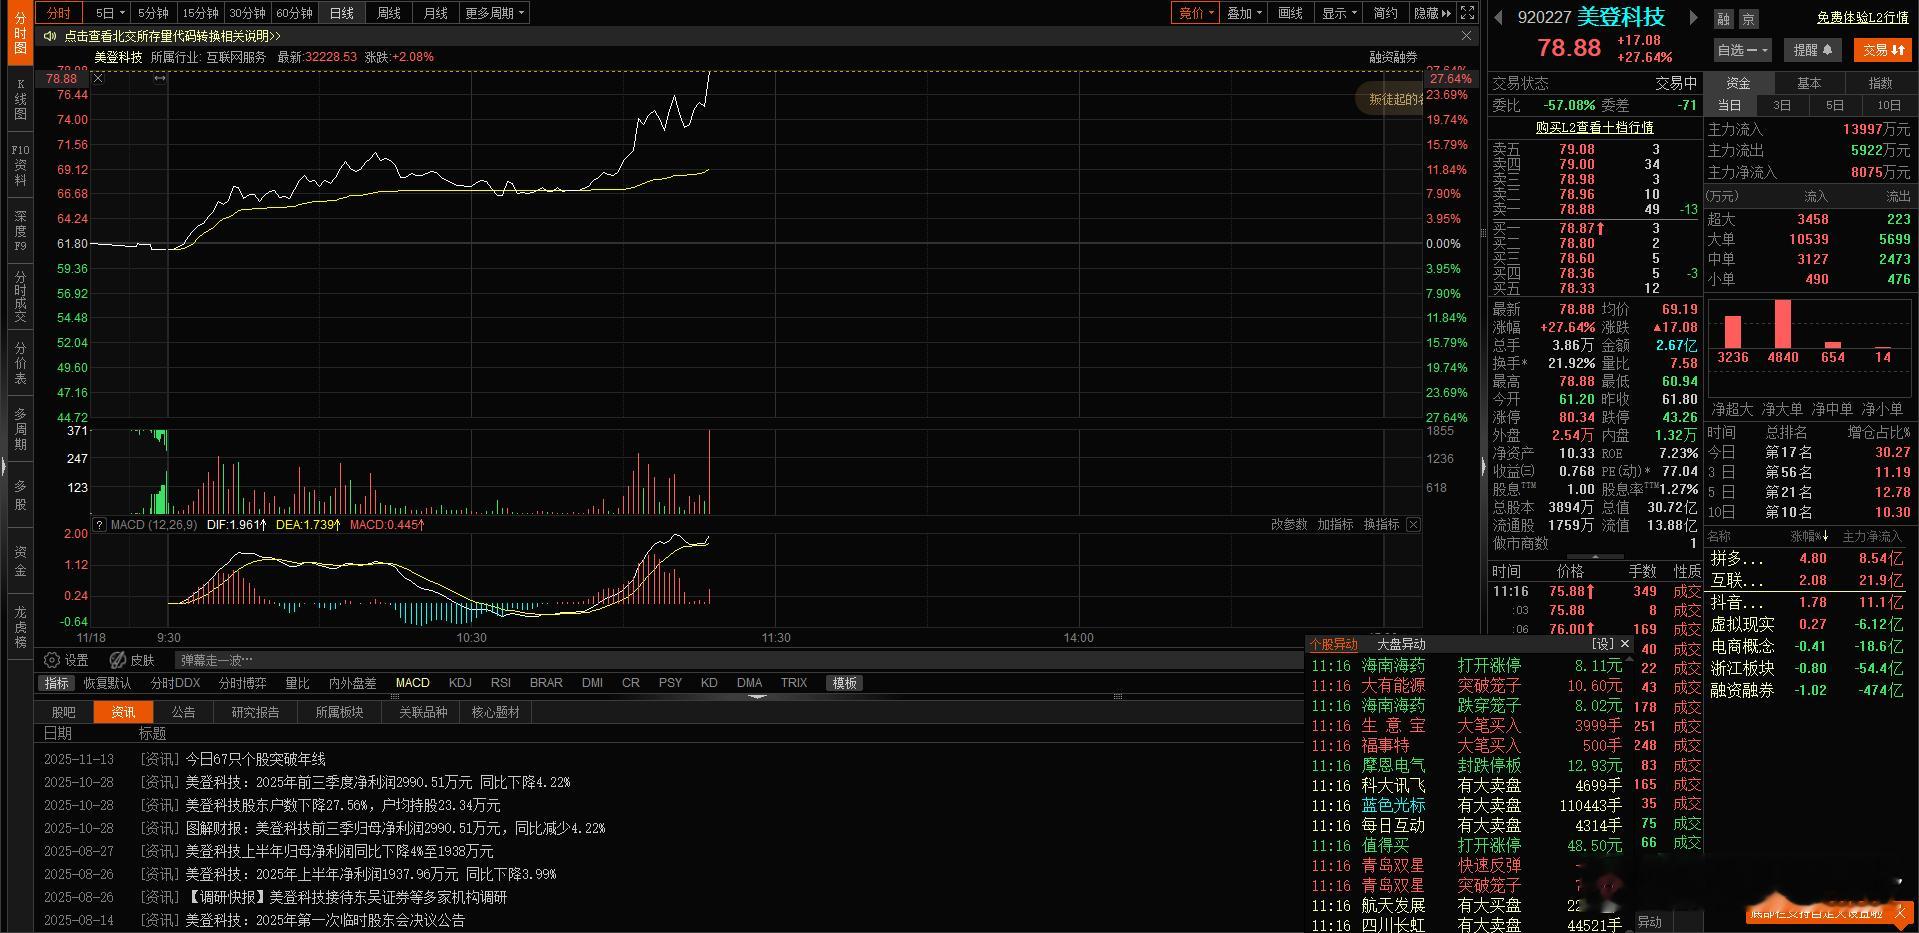Expand the 更多周期 dropdown
This screenshot has height=933, width=1919.
[x=494, y=13]
